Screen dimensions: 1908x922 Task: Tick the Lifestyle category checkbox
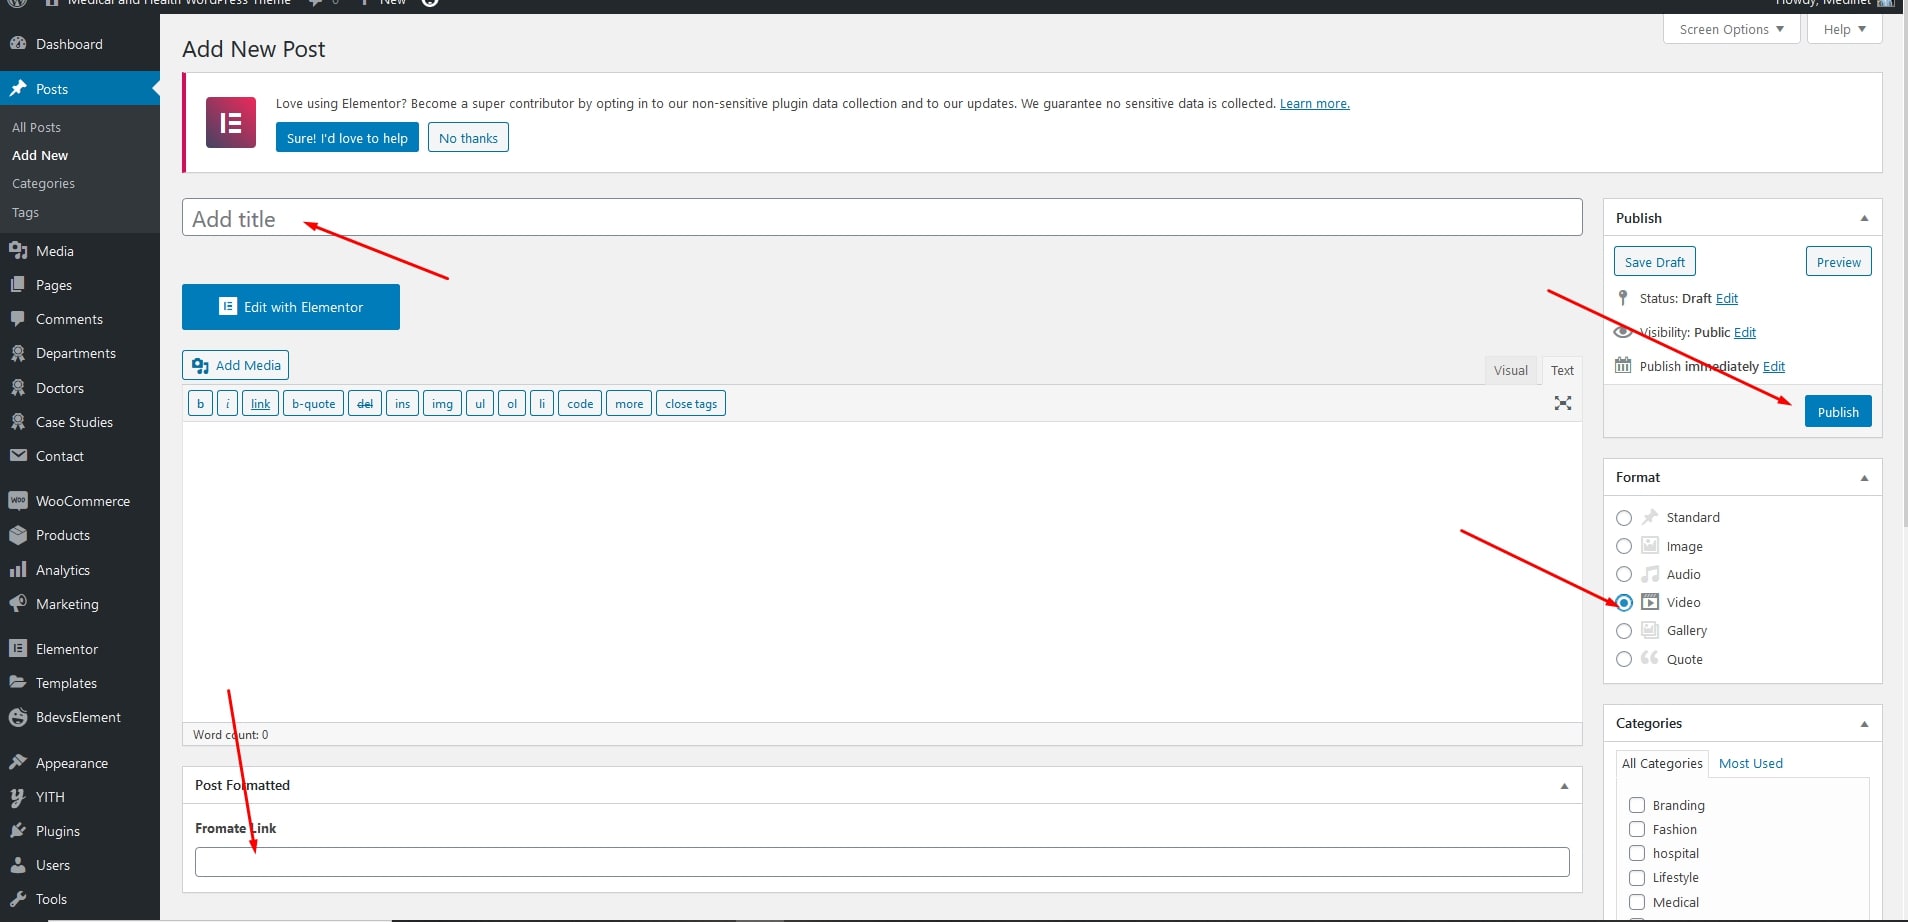(1637, 878)
